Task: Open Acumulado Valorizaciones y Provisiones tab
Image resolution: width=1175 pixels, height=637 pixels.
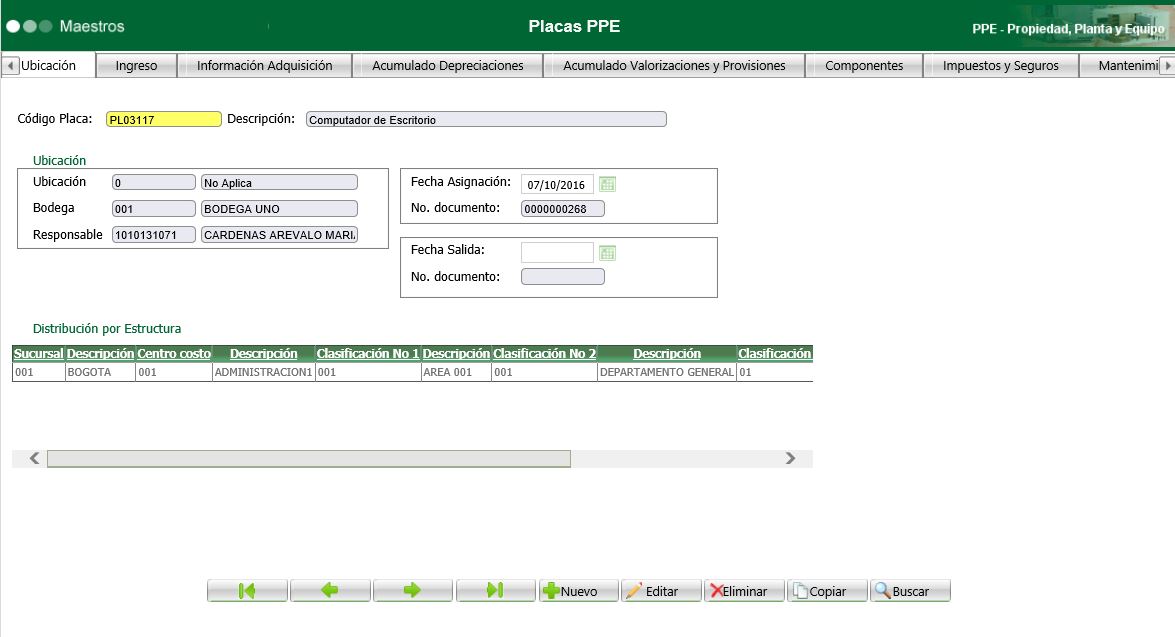Action: (674, 66)
